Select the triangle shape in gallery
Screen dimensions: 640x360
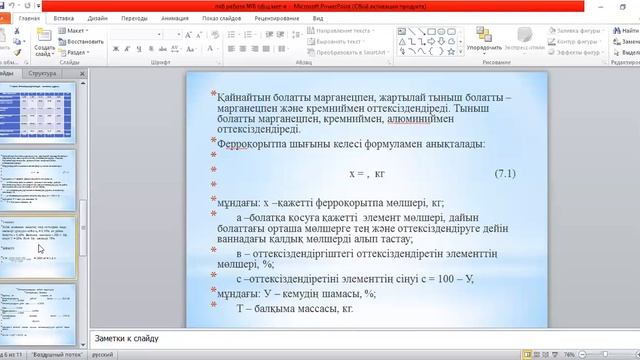click(402, 42)
